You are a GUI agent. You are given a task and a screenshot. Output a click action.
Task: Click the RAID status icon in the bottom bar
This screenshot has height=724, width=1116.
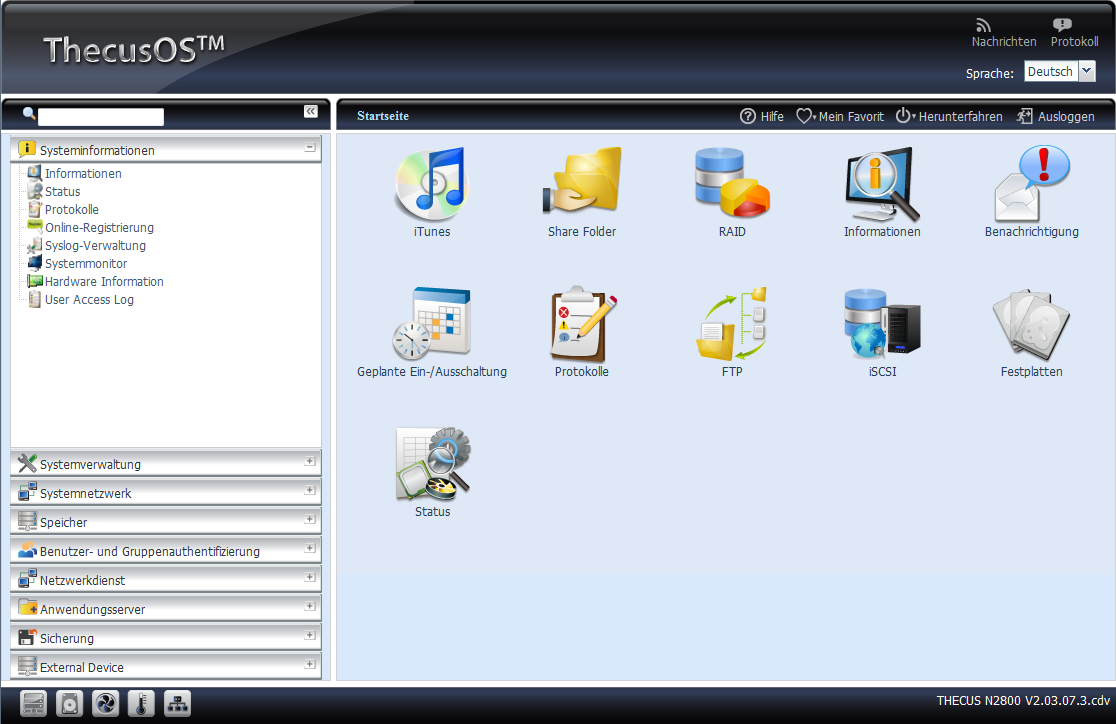pyautogui.click(x=33, y=703)
